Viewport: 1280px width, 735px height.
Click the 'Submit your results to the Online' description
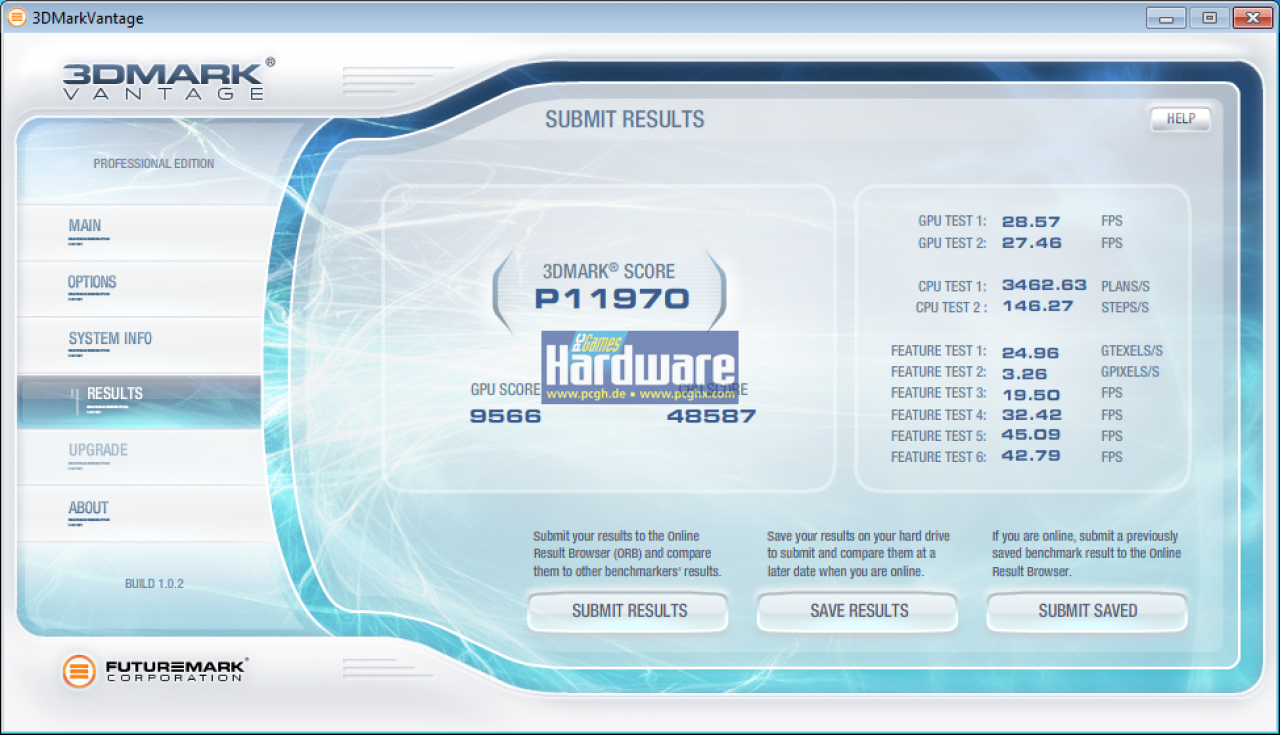point(627,554)
